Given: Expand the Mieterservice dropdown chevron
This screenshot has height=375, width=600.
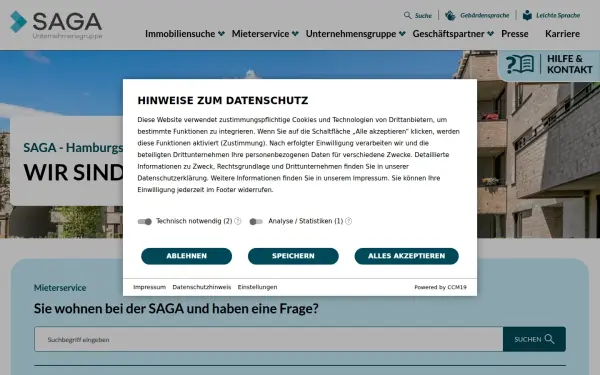Looking at the screenshot, I should coord(295,34).
